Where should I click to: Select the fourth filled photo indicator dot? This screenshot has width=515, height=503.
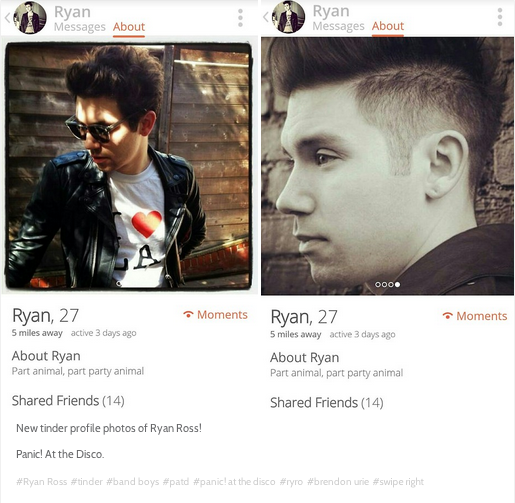click(x=397, y=285)
